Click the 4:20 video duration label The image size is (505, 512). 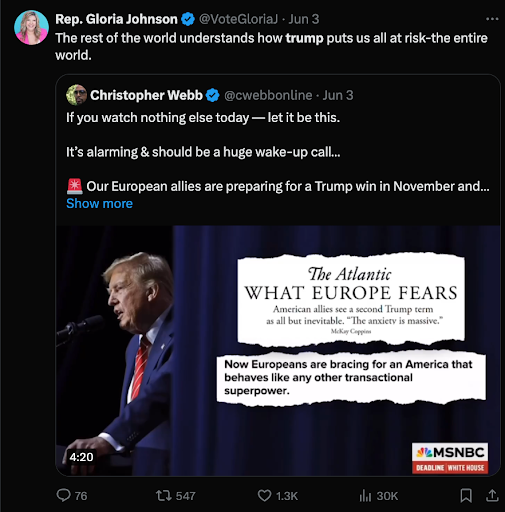81,457
